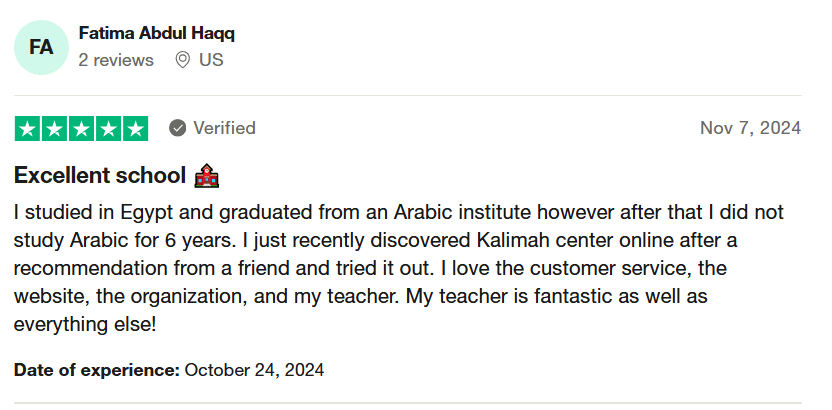Click the review paragraph mentioning Kalimah center
832x410 pixels.
click(398, 268)
